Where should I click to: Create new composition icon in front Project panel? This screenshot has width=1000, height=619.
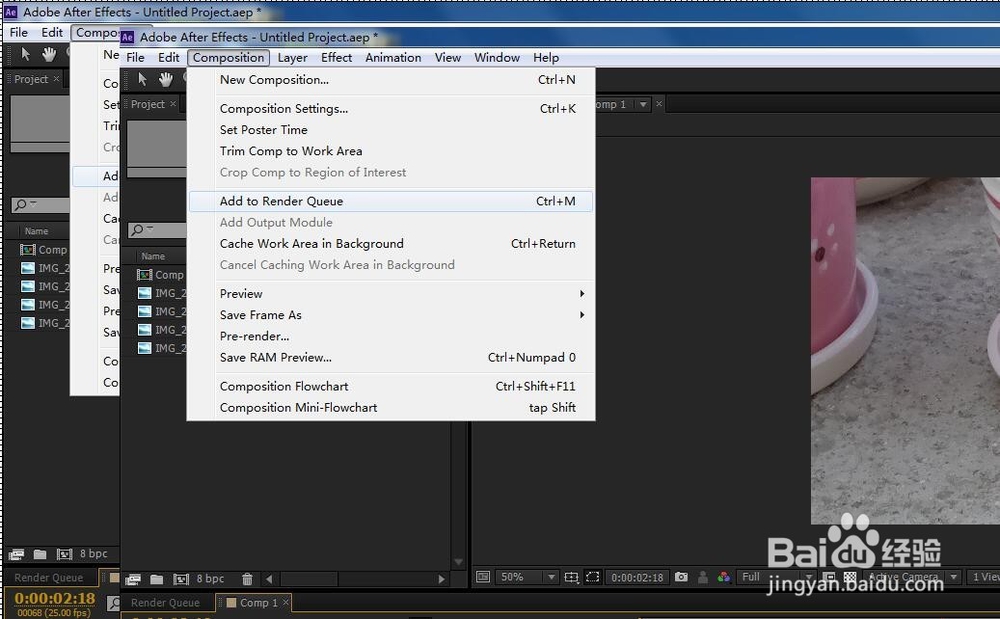click(x=181, y=579)
